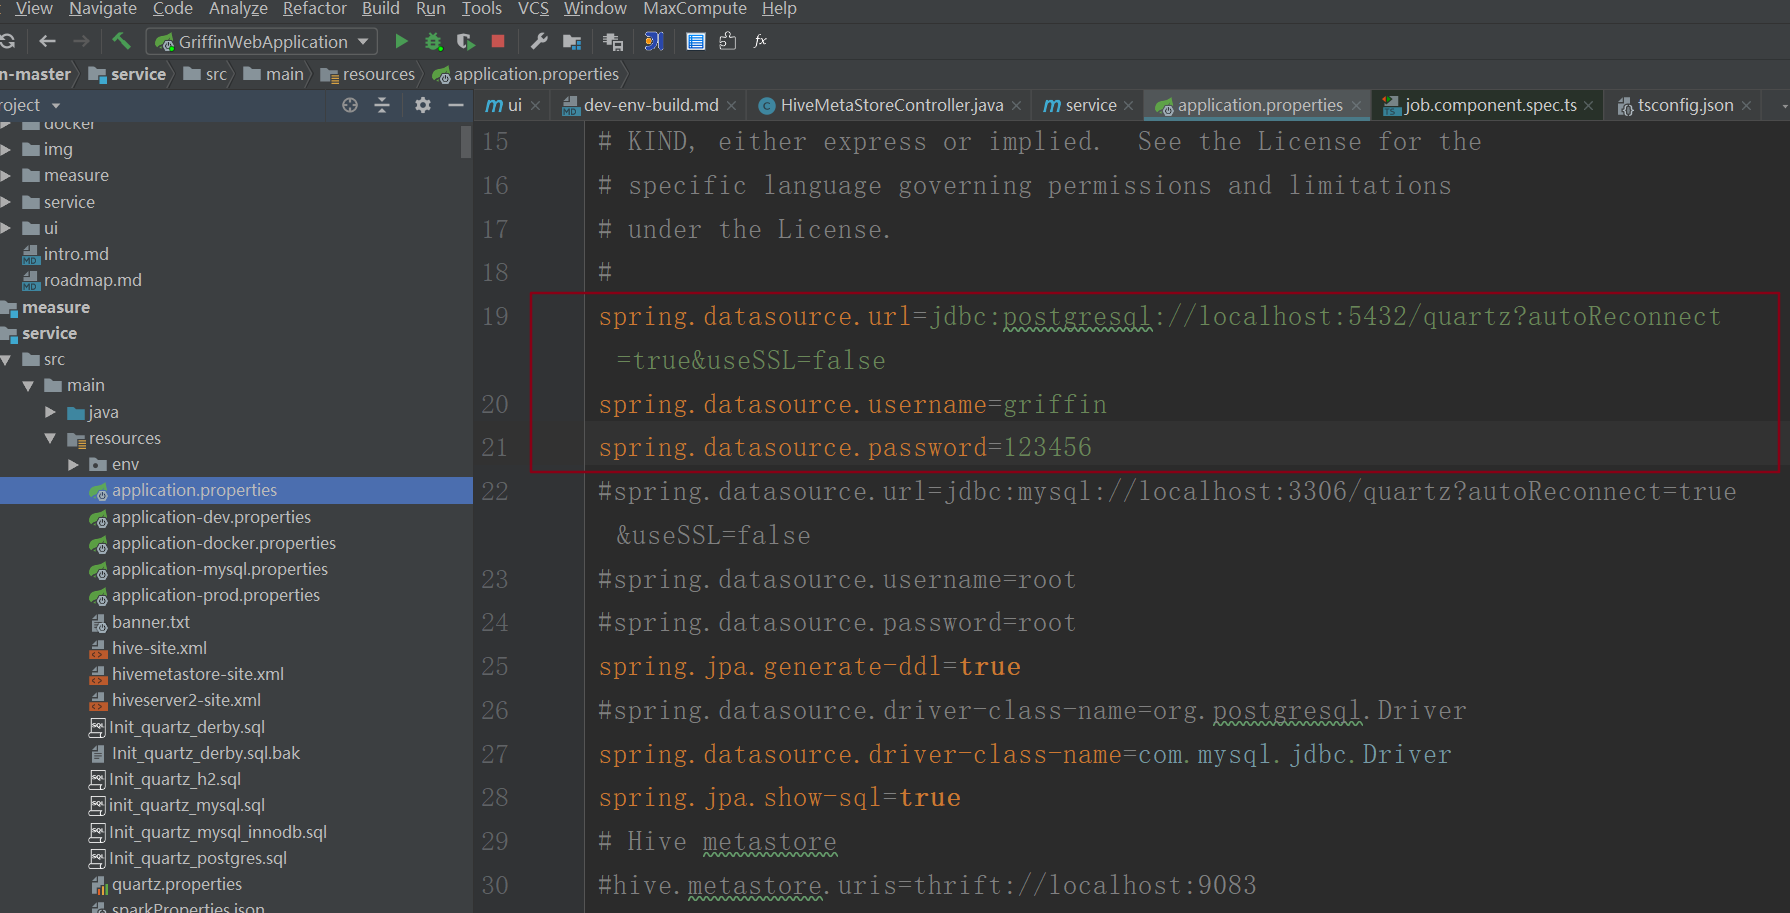This screenshot has height=913, width=1790.
Task: Run GriffinWebApplication with the green play icon
Action: (x=401, y=41)
